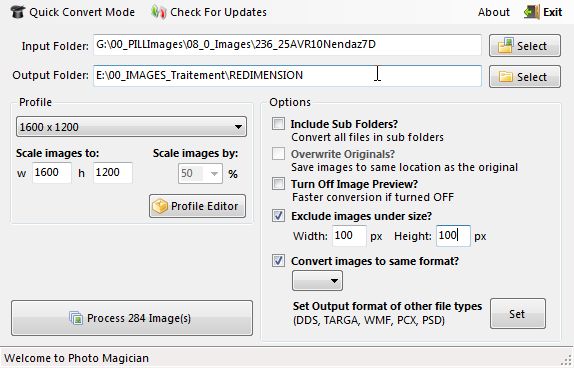This screenshot has height=368, width=574.
Task: Click the Input Folder Select picture-folder icon
Action: pos(506,46)
